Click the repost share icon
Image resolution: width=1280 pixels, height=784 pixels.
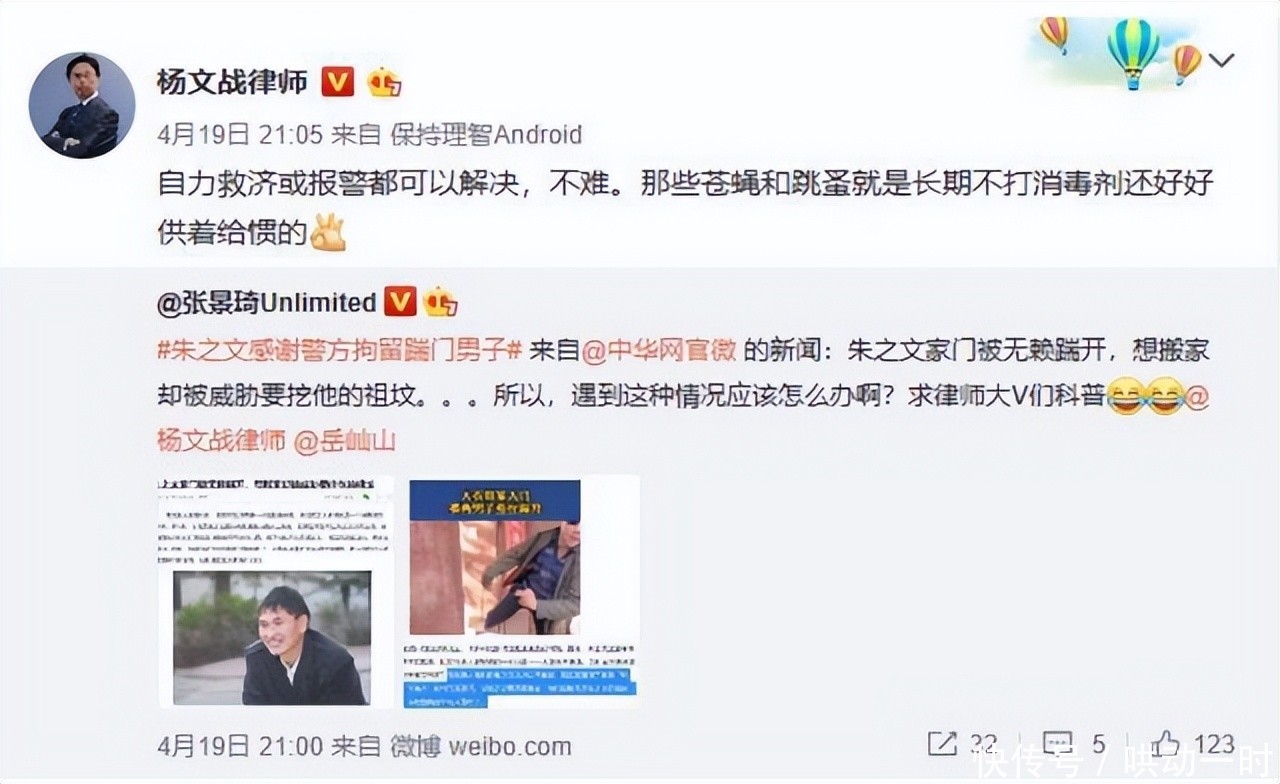tap(942, 744)
